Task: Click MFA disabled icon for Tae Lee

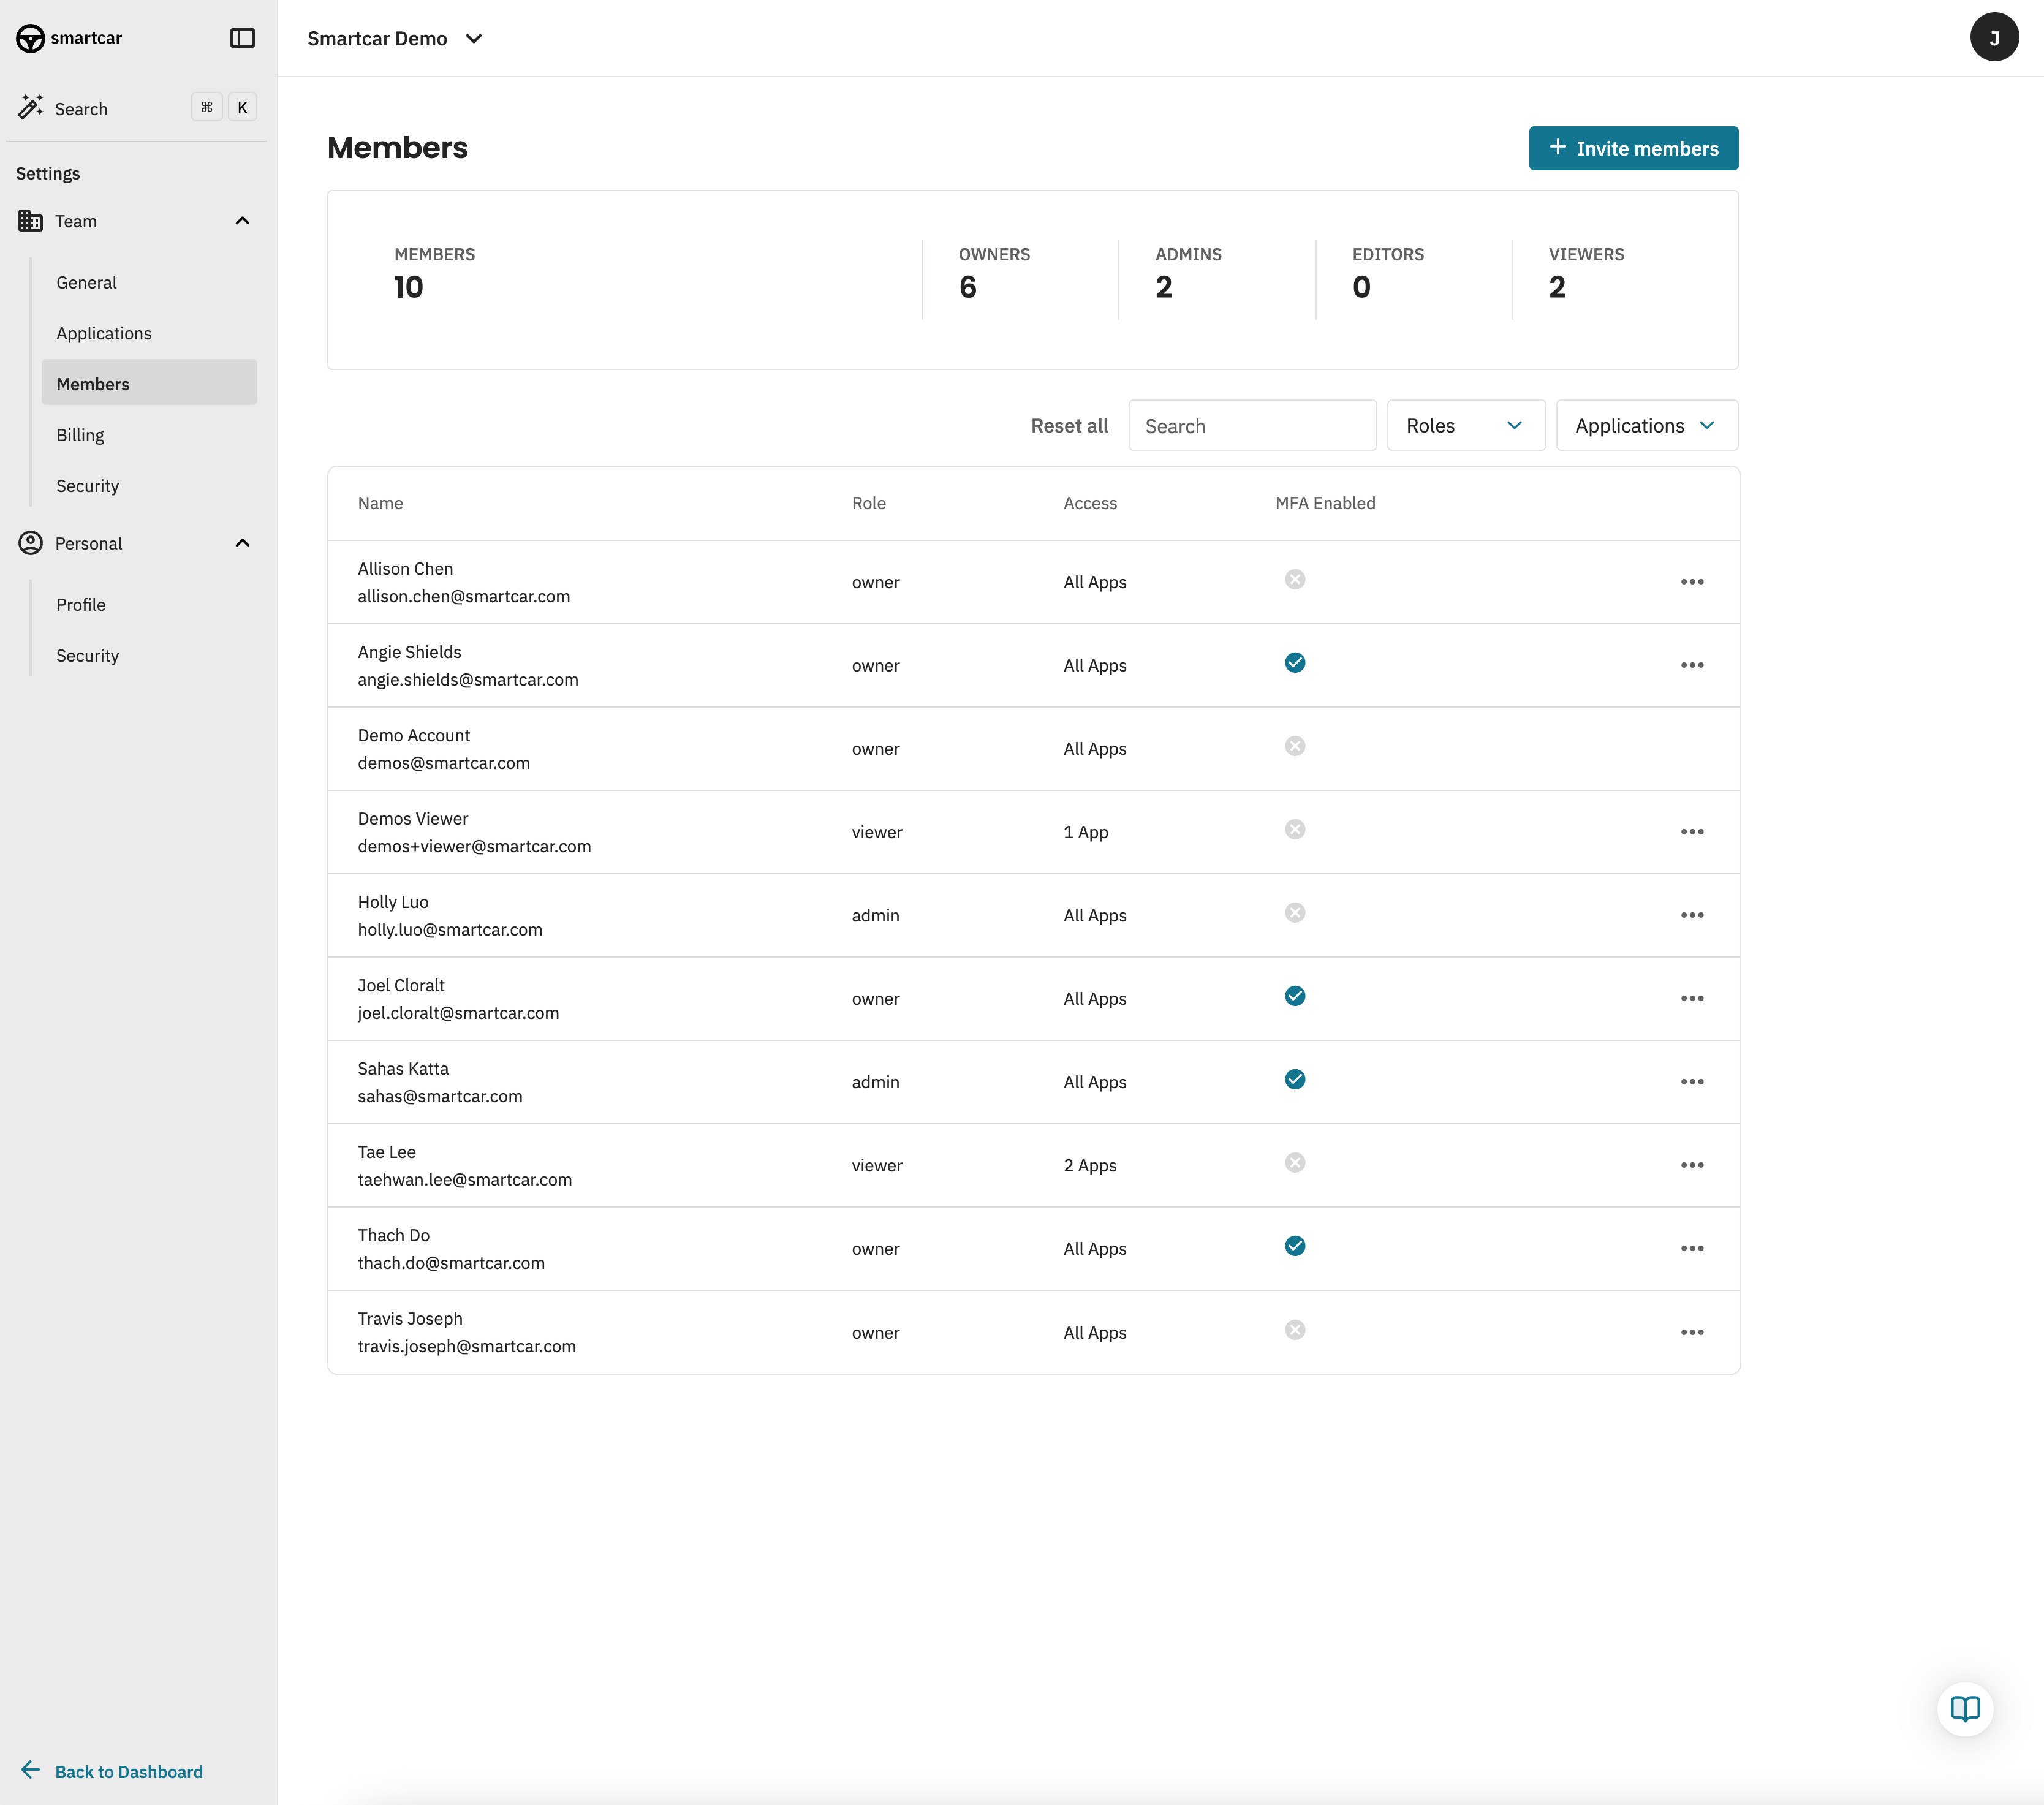Action: [x=1295, y=1163]
